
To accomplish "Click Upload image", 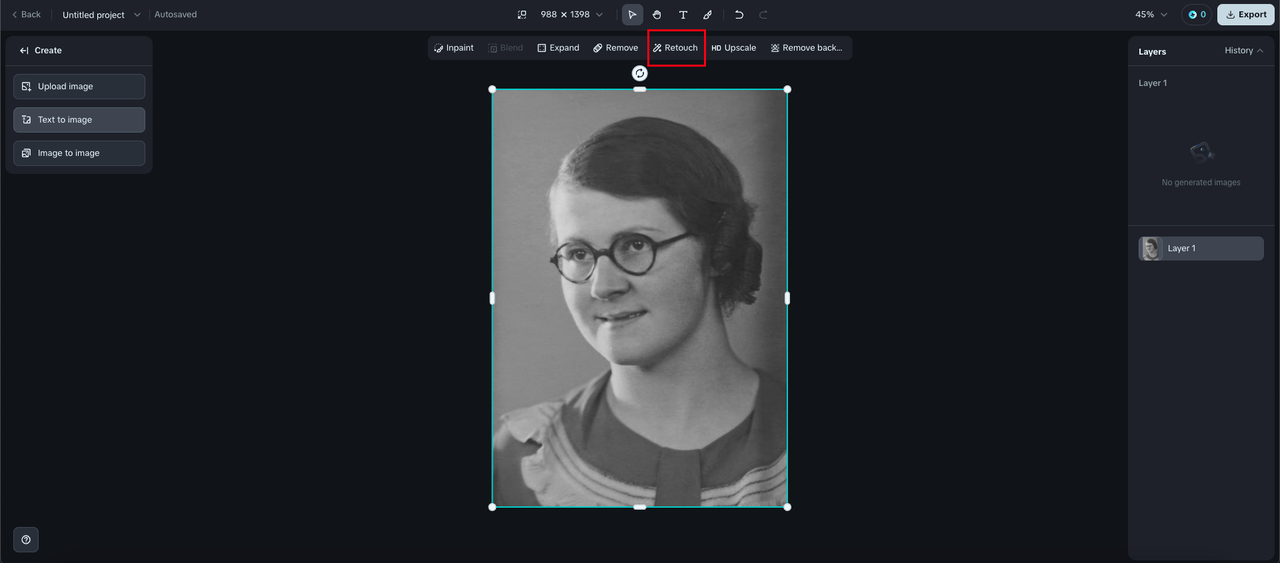I will tap(79, 87).
